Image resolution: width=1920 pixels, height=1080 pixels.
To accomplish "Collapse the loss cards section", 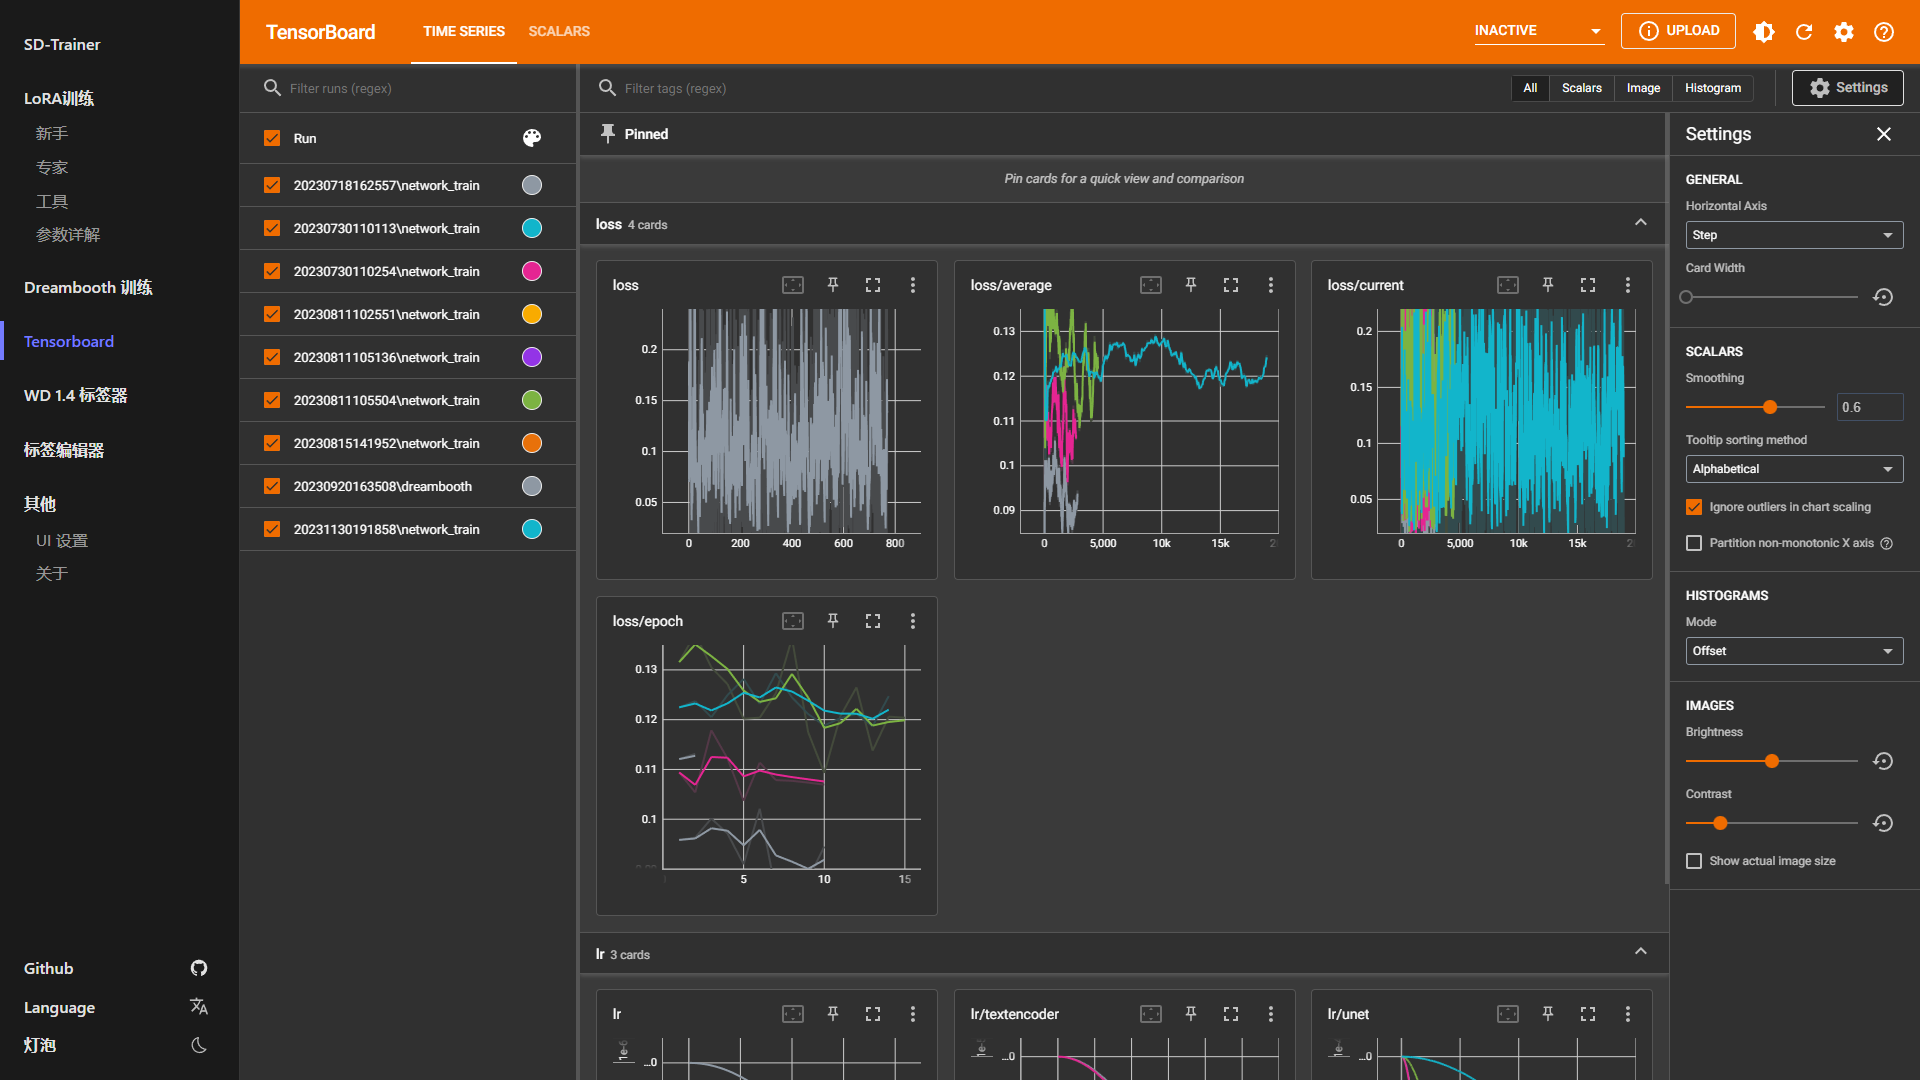I will (x=1640, y=223).
